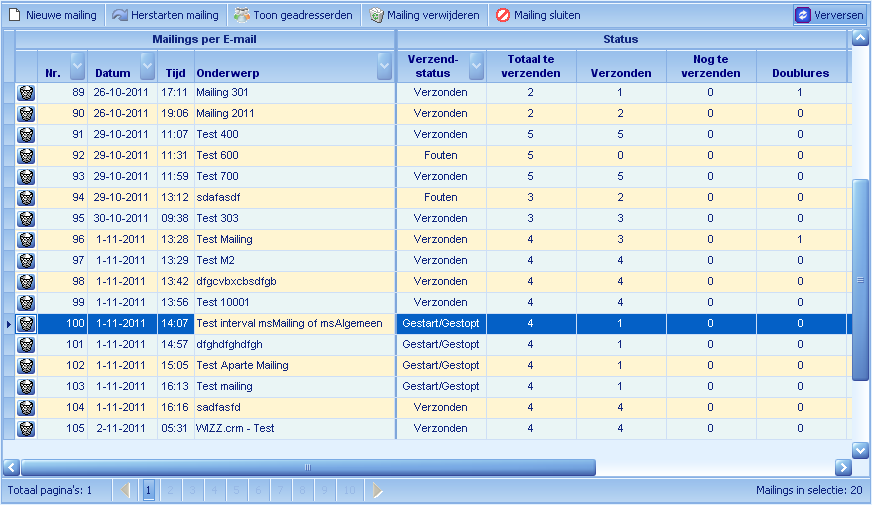This screenshot has width=872, height=505.
Task: Click the Doublures column header
Action: point(801,66)
